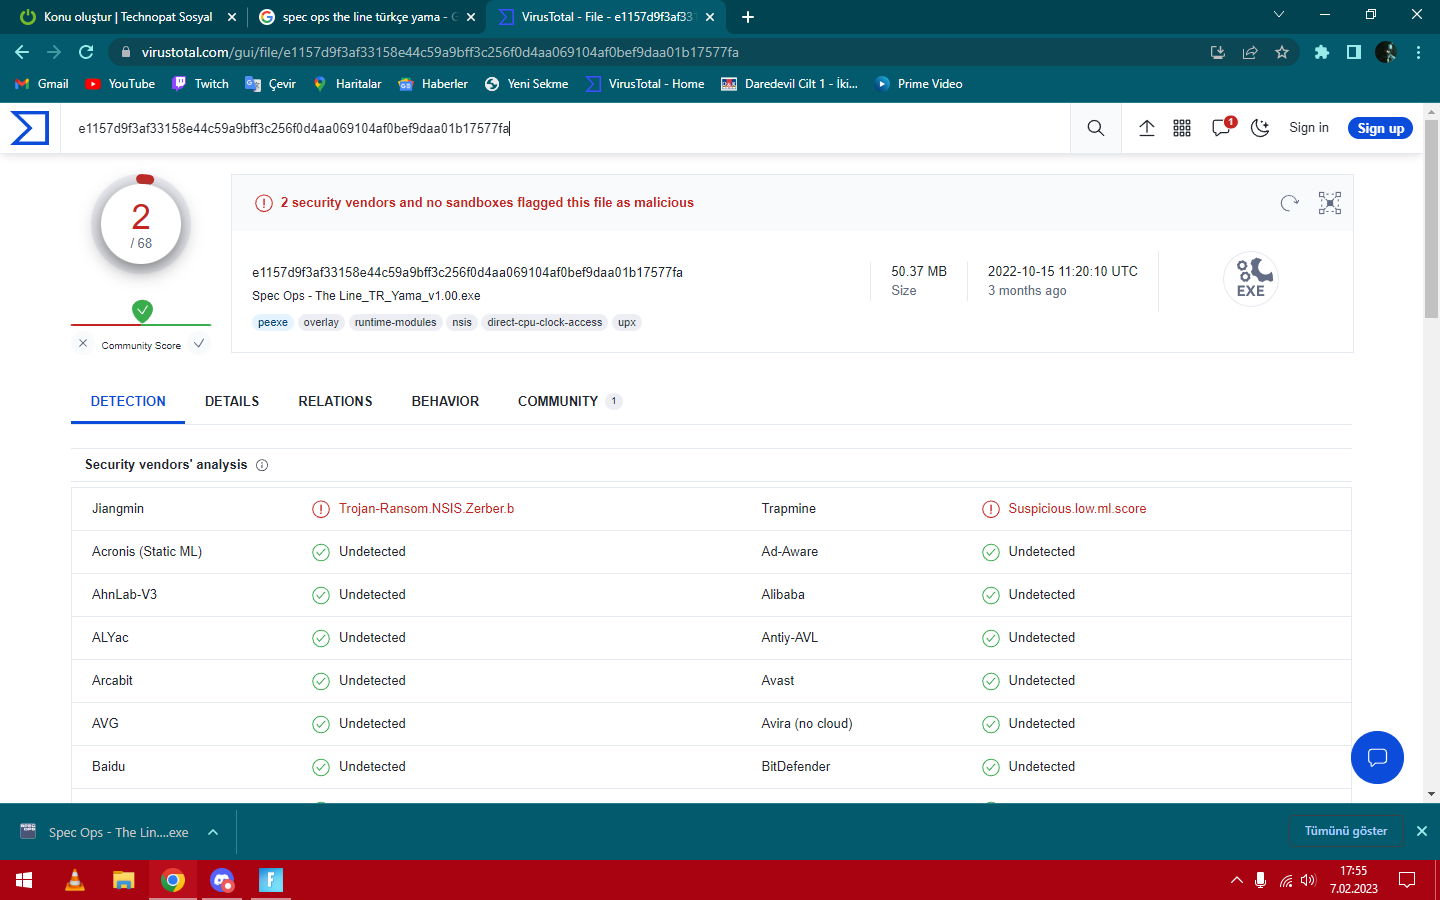Open the apps grid icon
The width and height of the screenshot is (1440, 900).
coord(1182,128)
